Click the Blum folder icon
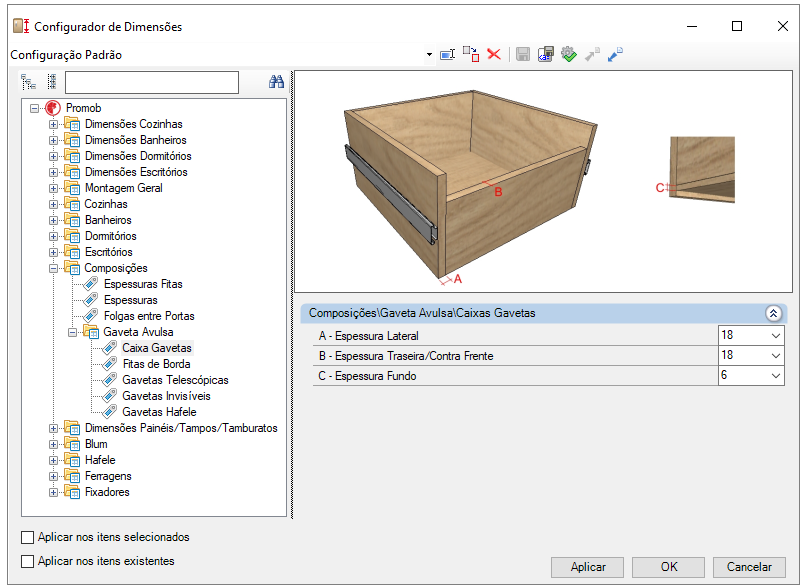Viewport: 809px width, 588px height. [x=72, y=444]
